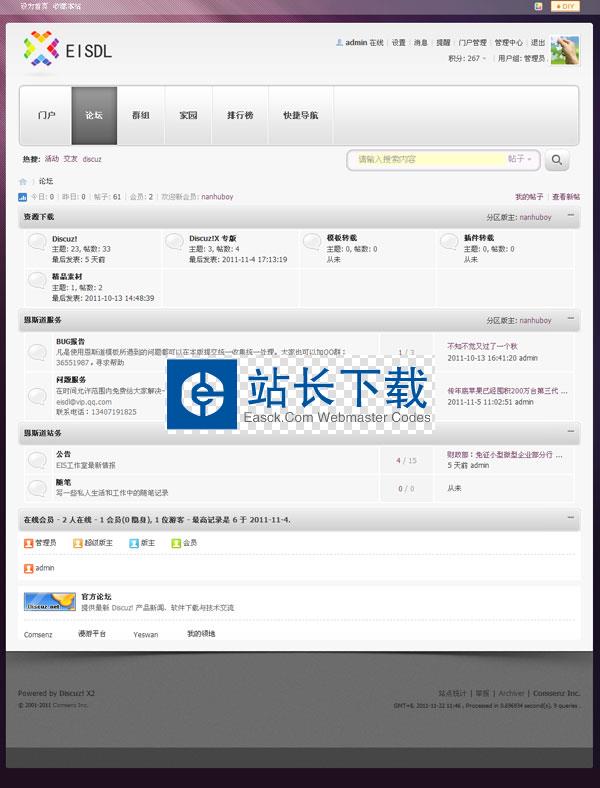The image size is (600, 788).
Task: Collapse the 资源下载 category section
Action: click(x=571, y=215)
